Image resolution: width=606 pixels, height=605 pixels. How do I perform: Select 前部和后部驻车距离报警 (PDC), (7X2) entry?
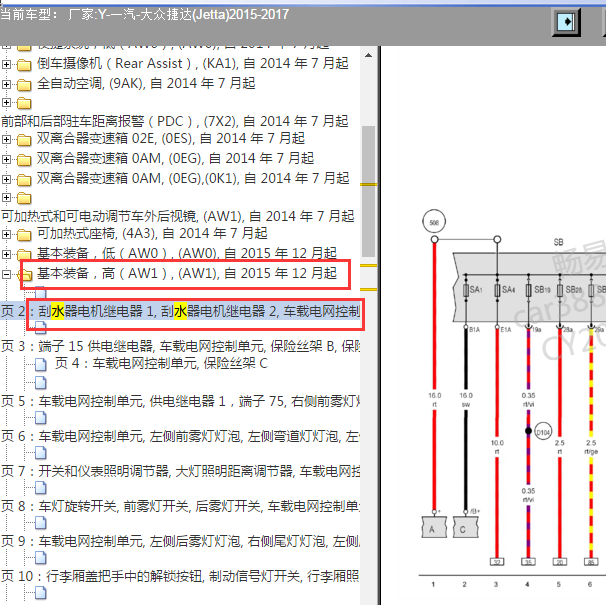click(175, 121)
